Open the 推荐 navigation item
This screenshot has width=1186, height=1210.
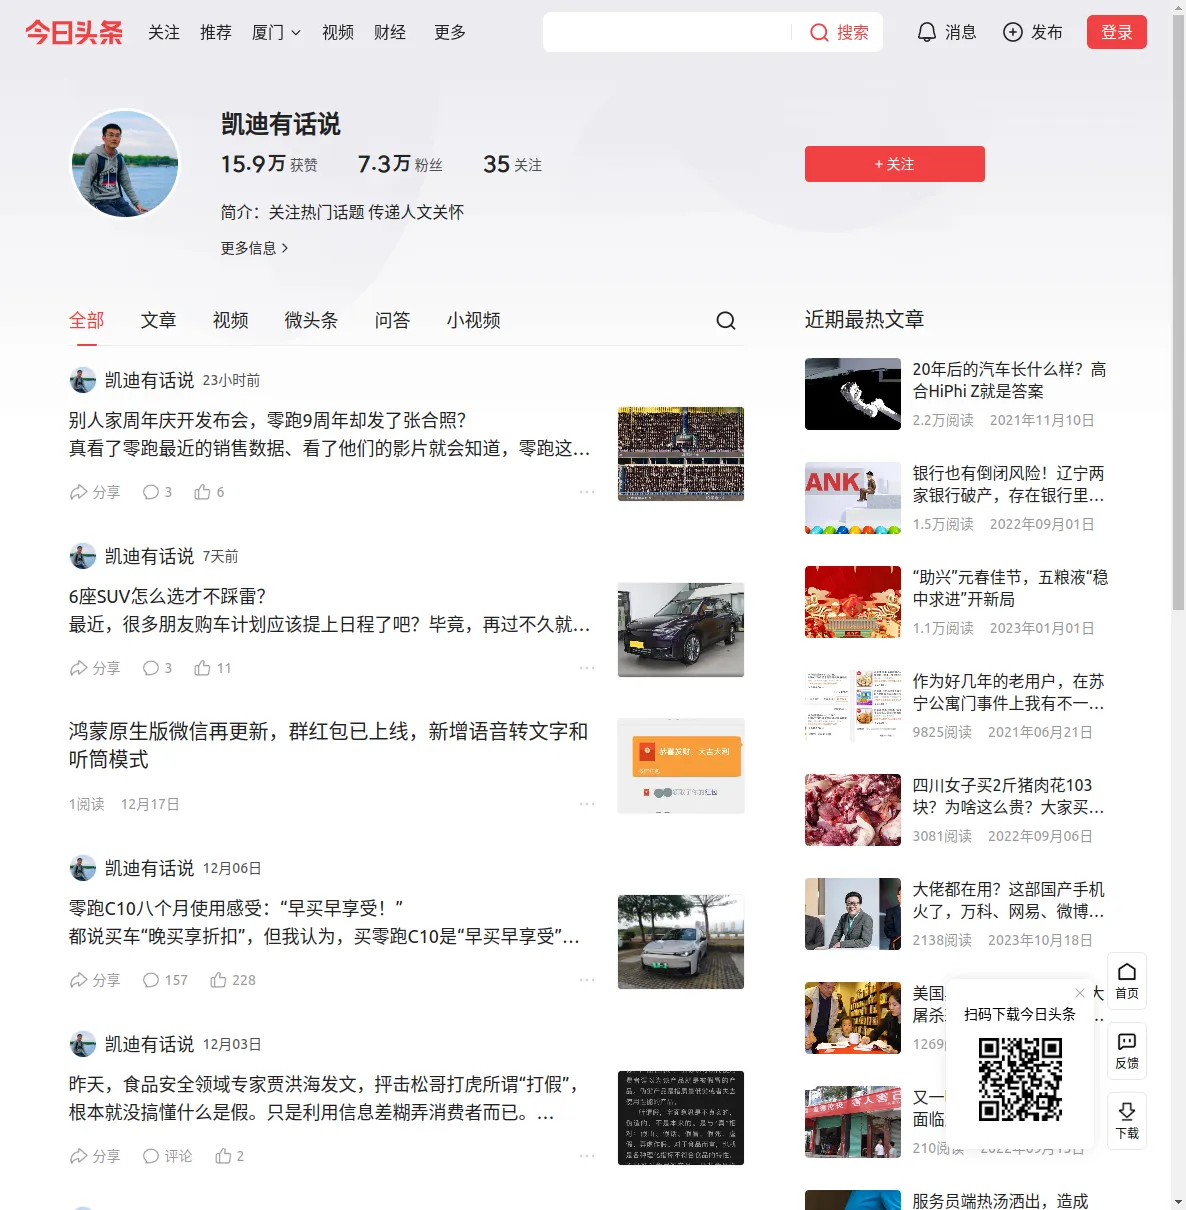[216, 32]
